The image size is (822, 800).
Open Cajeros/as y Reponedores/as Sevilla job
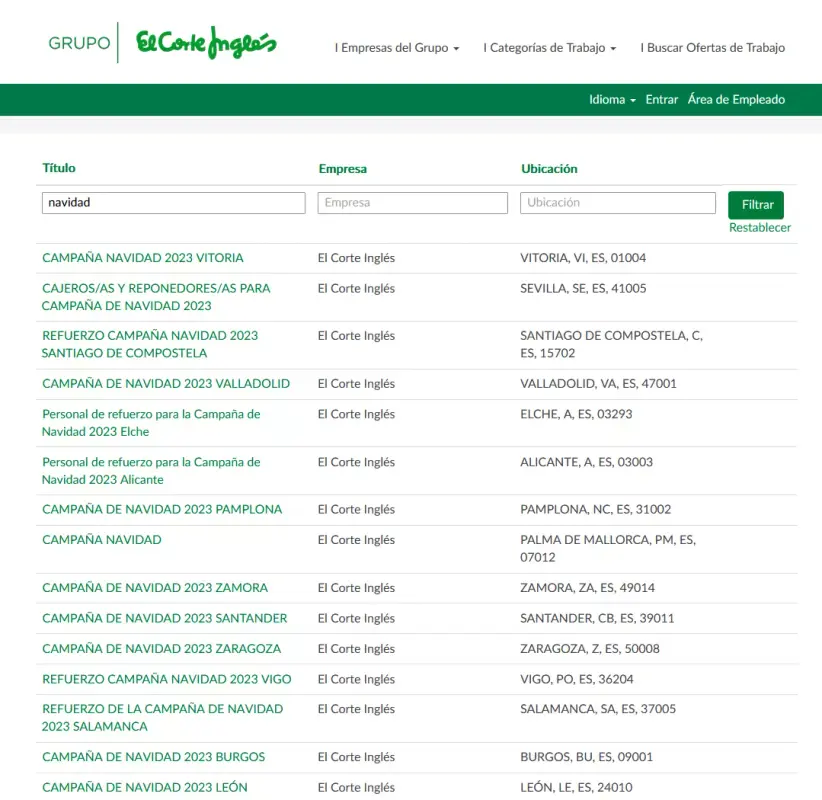point(156,297)
